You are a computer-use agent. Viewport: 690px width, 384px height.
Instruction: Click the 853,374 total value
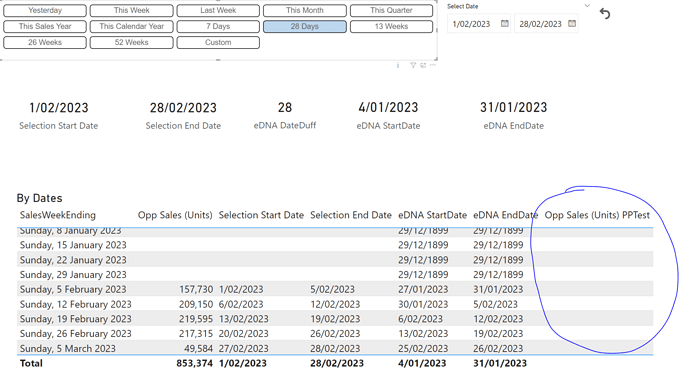click(x=195, y=363)
